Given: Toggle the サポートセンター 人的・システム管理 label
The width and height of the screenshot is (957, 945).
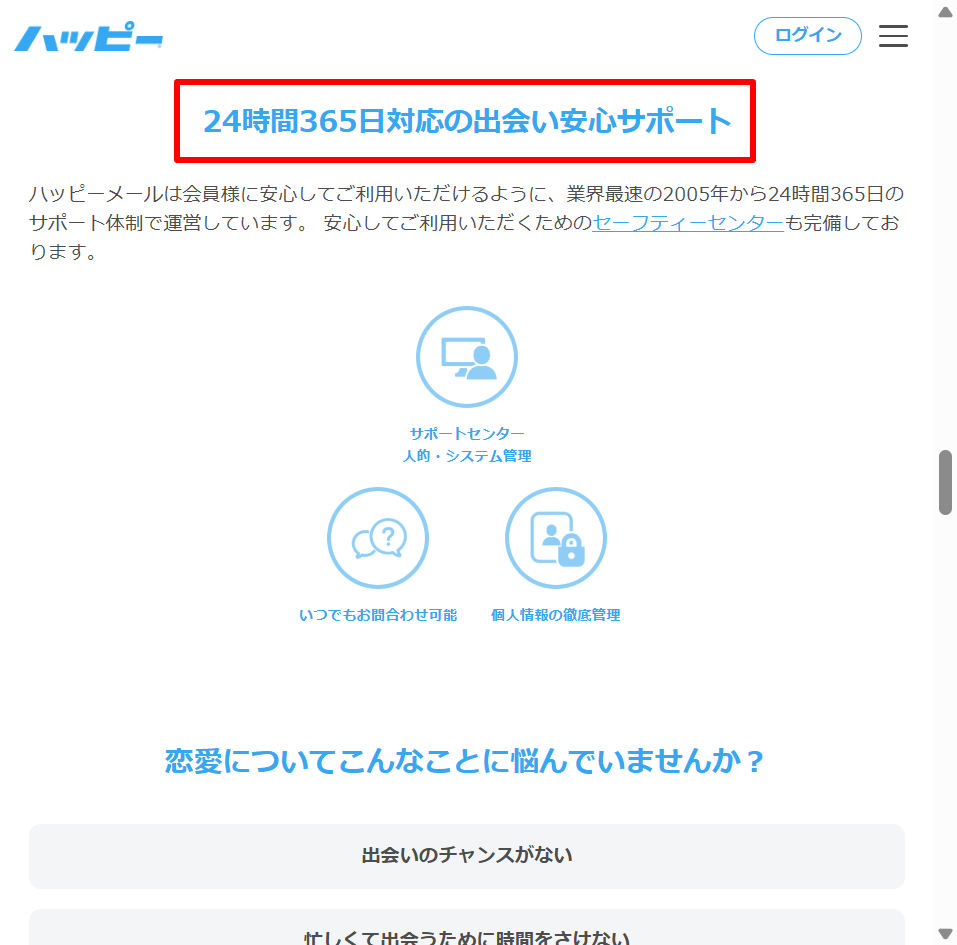Looking at the screenshot, I should tap(470, 446).
